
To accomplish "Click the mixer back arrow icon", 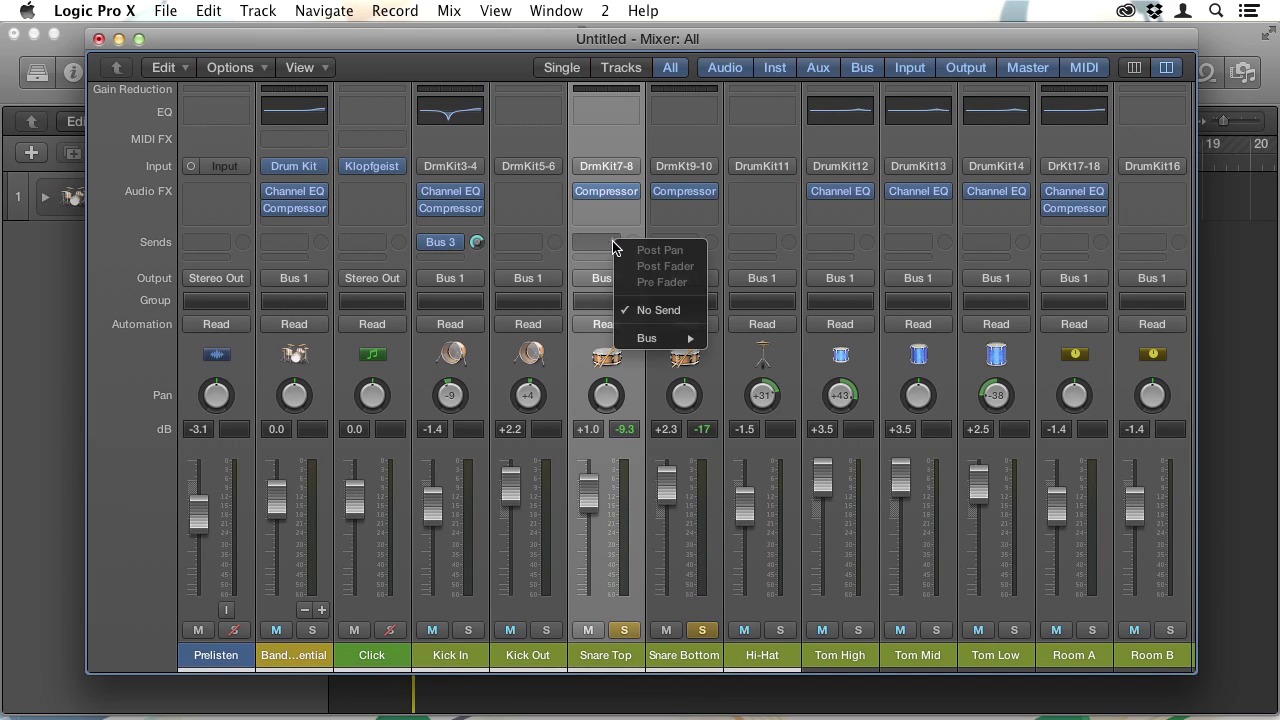I will coord(116,68).
